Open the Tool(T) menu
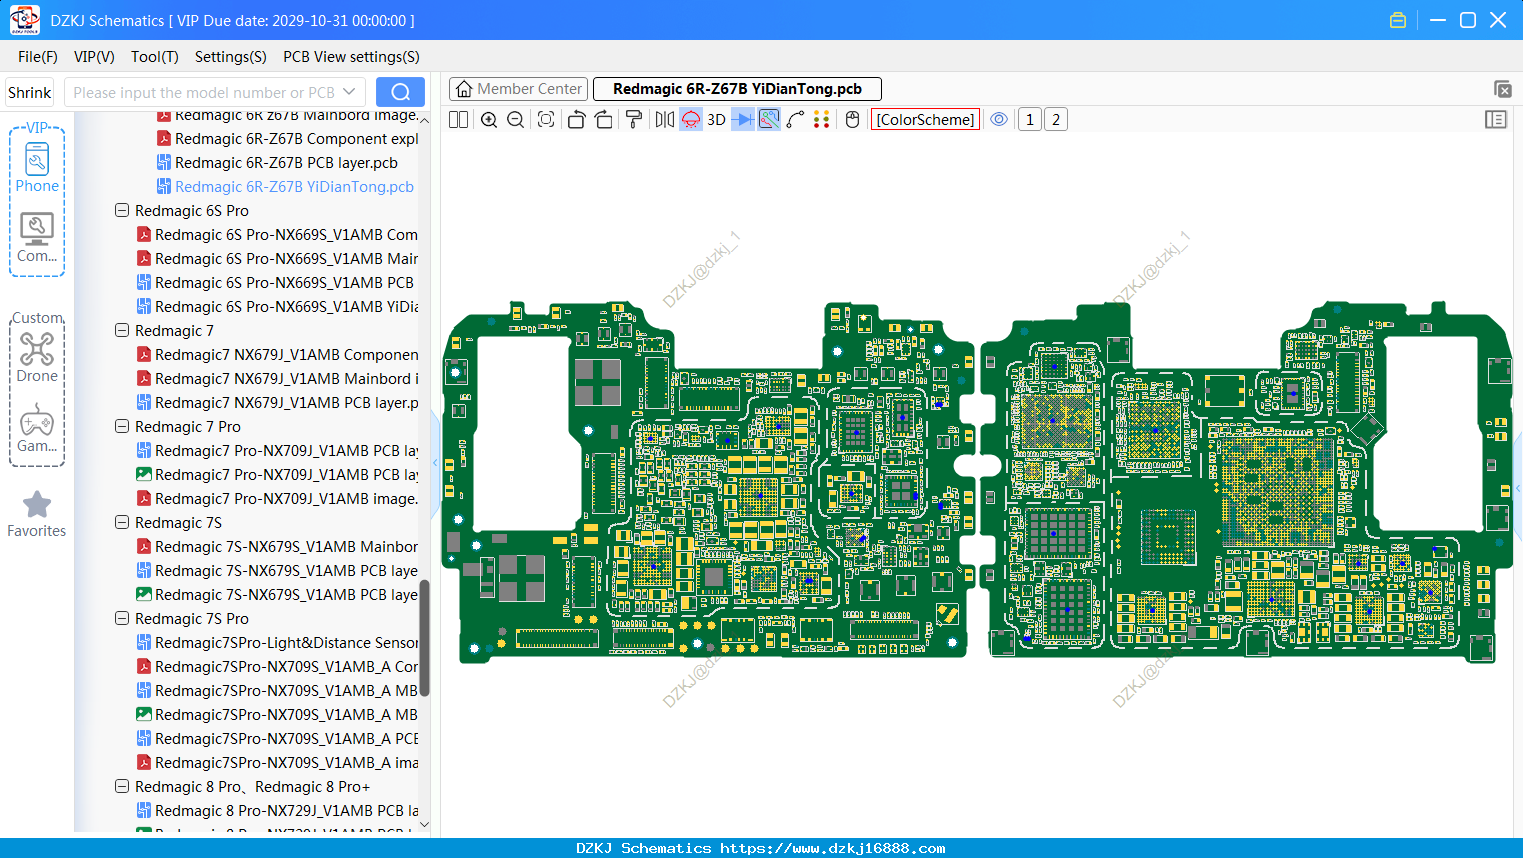 tap(155, 57)
